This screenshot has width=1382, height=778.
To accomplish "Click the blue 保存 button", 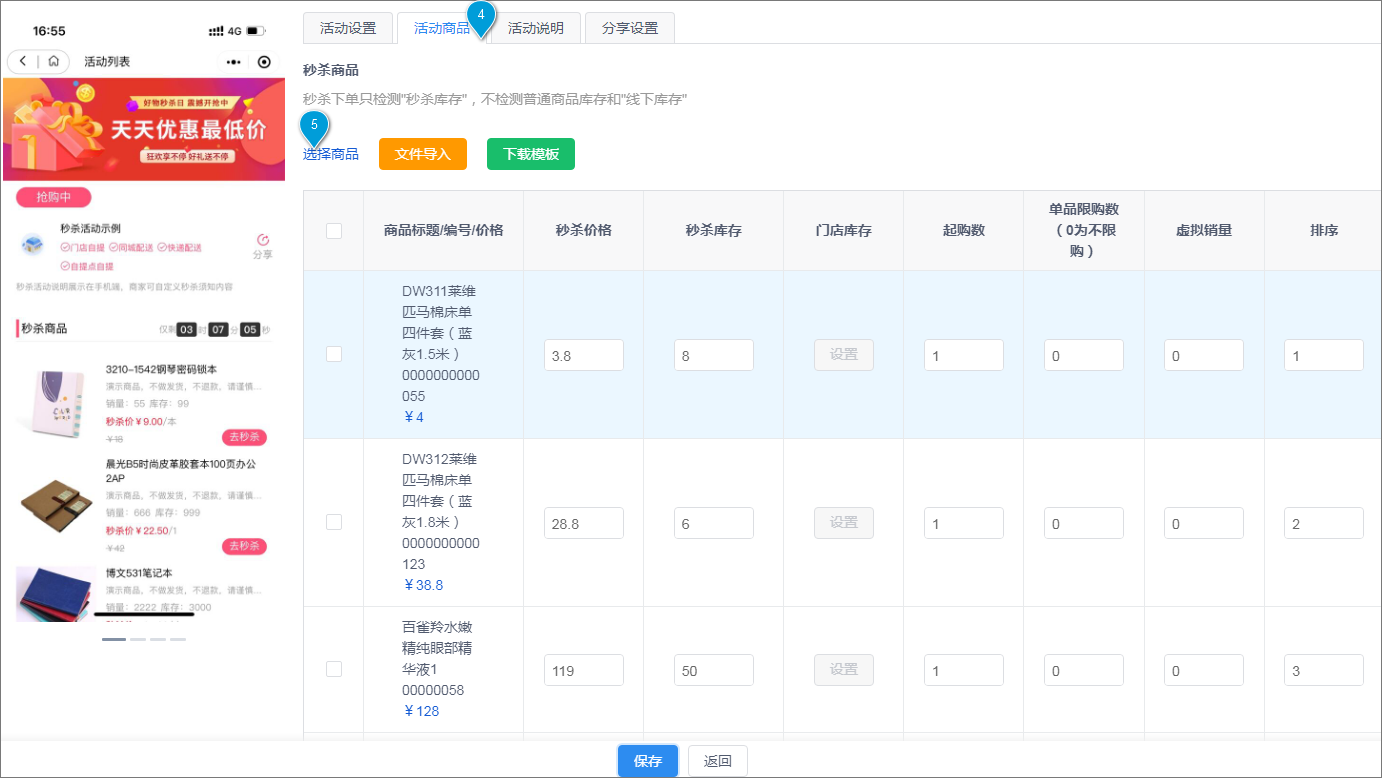I will (648, 761).
